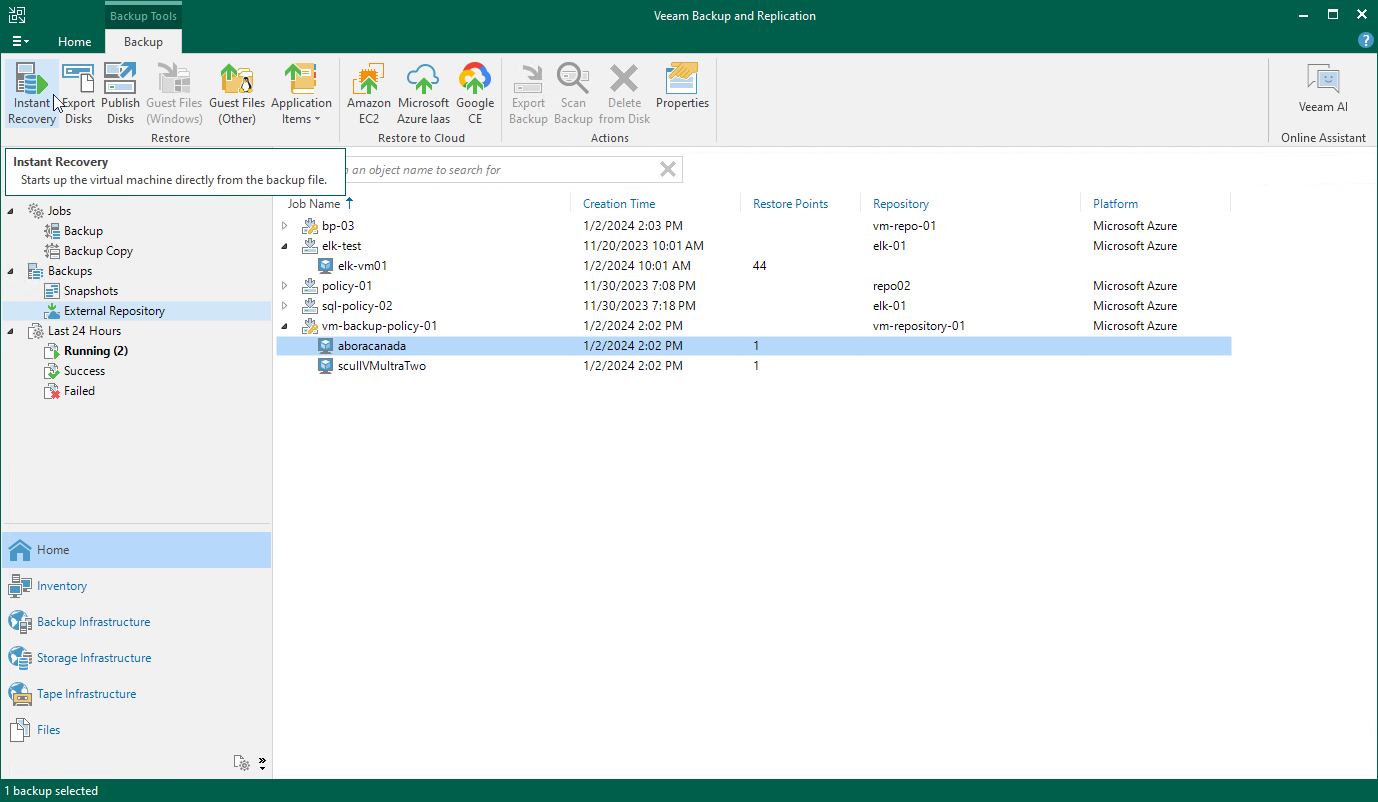1378x802 pixels.
Task: Open the Publish Disks tool
Action: (120, 94)
